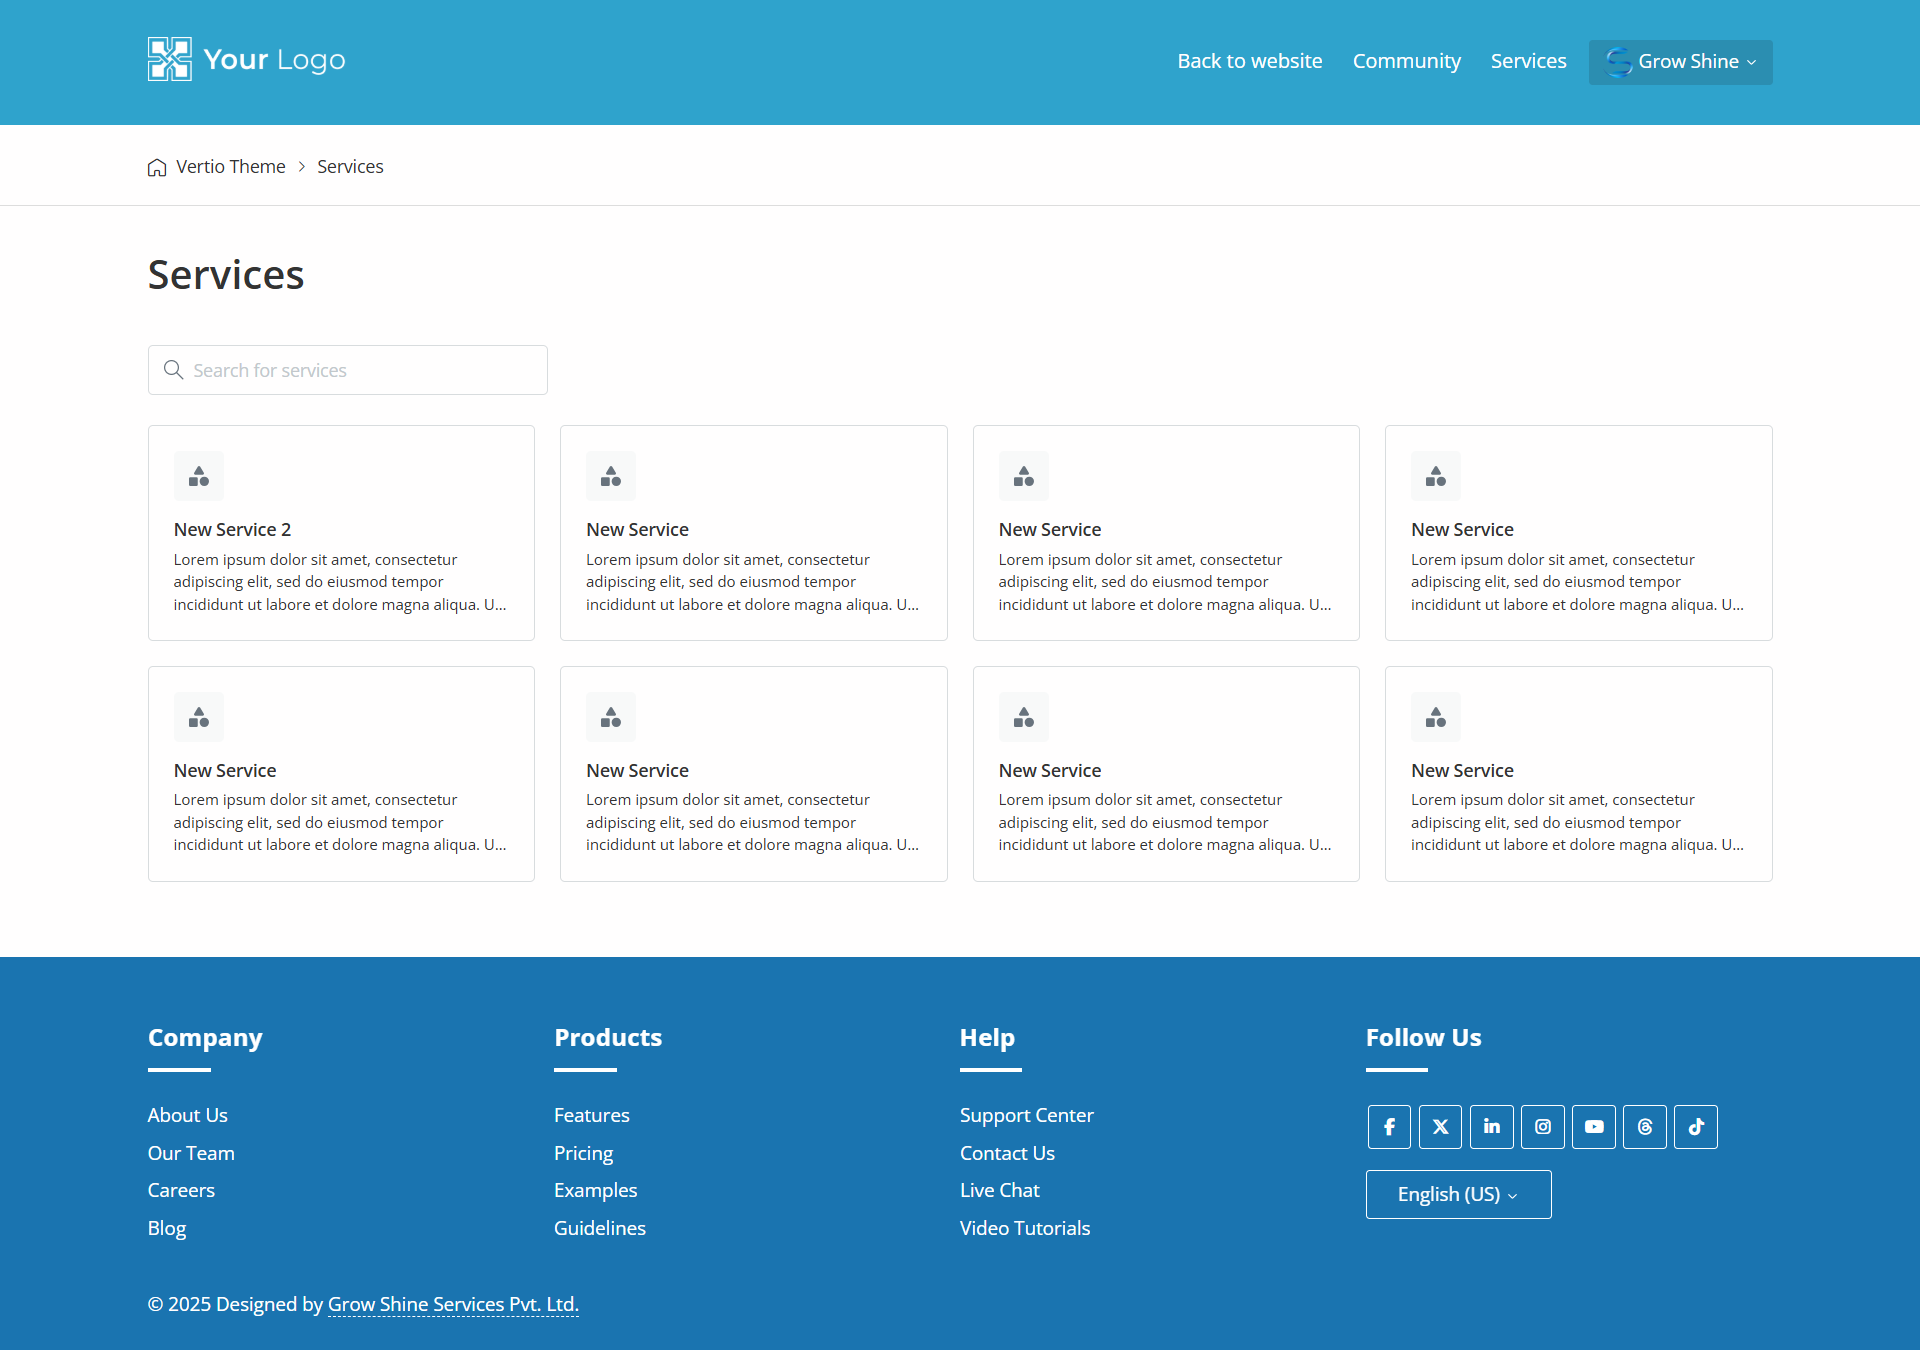
Task: Click the LinkedIn icon in footer
Action: [1491, 1127]
